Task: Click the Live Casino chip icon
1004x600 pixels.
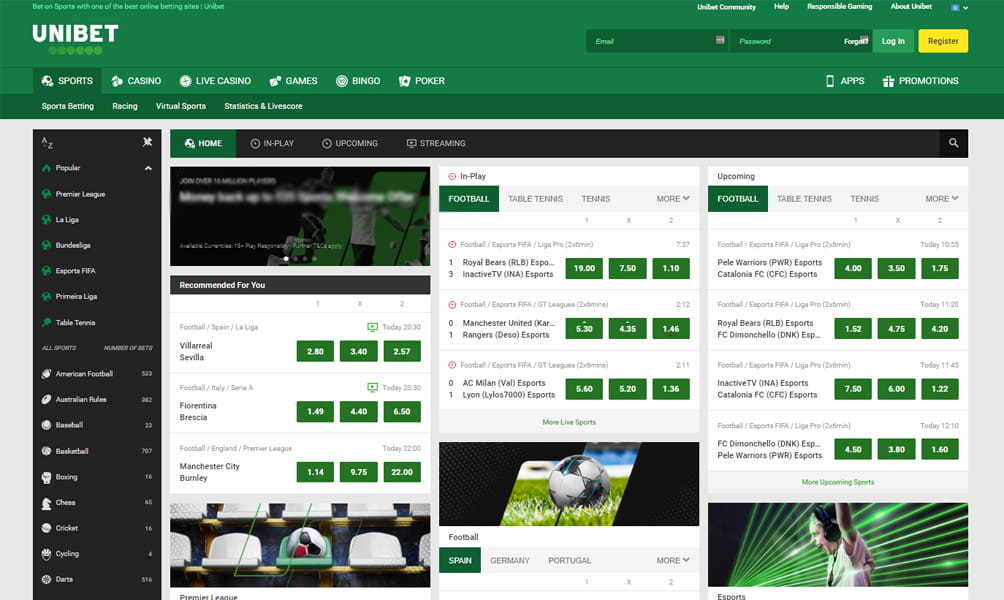Action: [185, 81]
